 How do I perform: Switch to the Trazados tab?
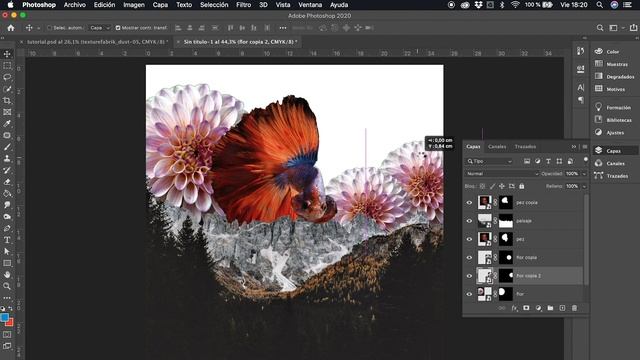(x=525, y=147)
